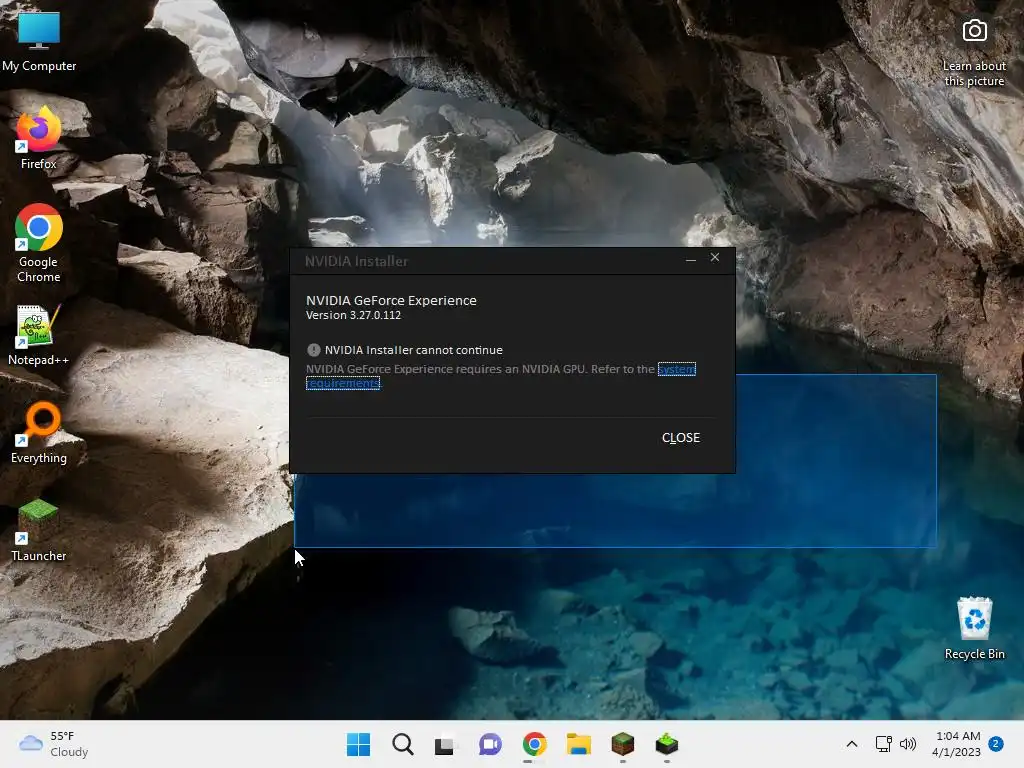Open the Windows Start menu
The image size is (1024, 768).
[x=358, y=744]
